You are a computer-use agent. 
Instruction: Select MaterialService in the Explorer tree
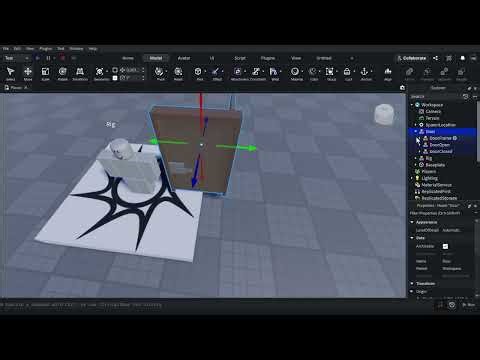437,185
